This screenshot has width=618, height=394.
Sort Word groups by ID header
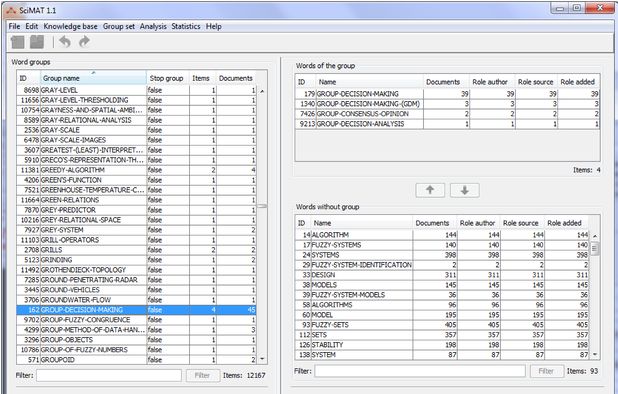[x=29, y=78]
